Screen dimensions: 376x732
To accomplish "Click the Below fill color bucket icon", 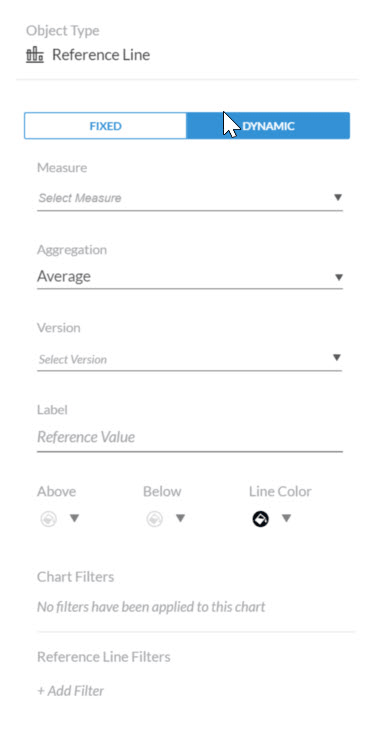I will point(155,519).
